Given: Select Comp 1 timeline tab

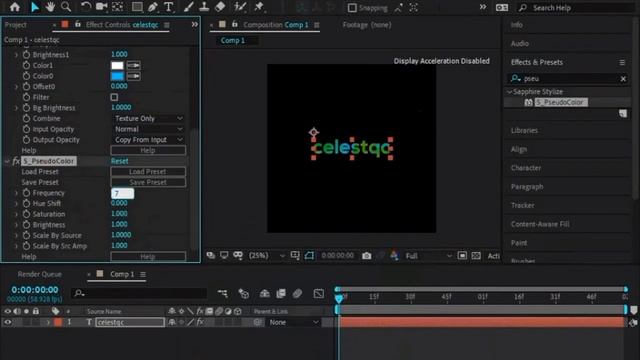Looking at the screenshot, I should point(122,274).
